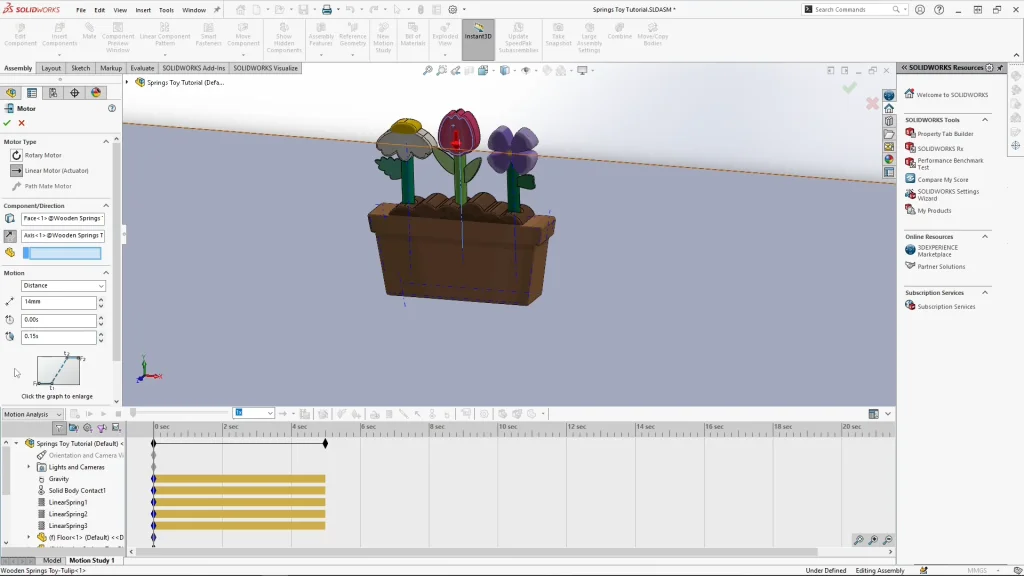Click the DisplayManager color wheel tab
1024x576 pixels.
[x=96, y=93]
